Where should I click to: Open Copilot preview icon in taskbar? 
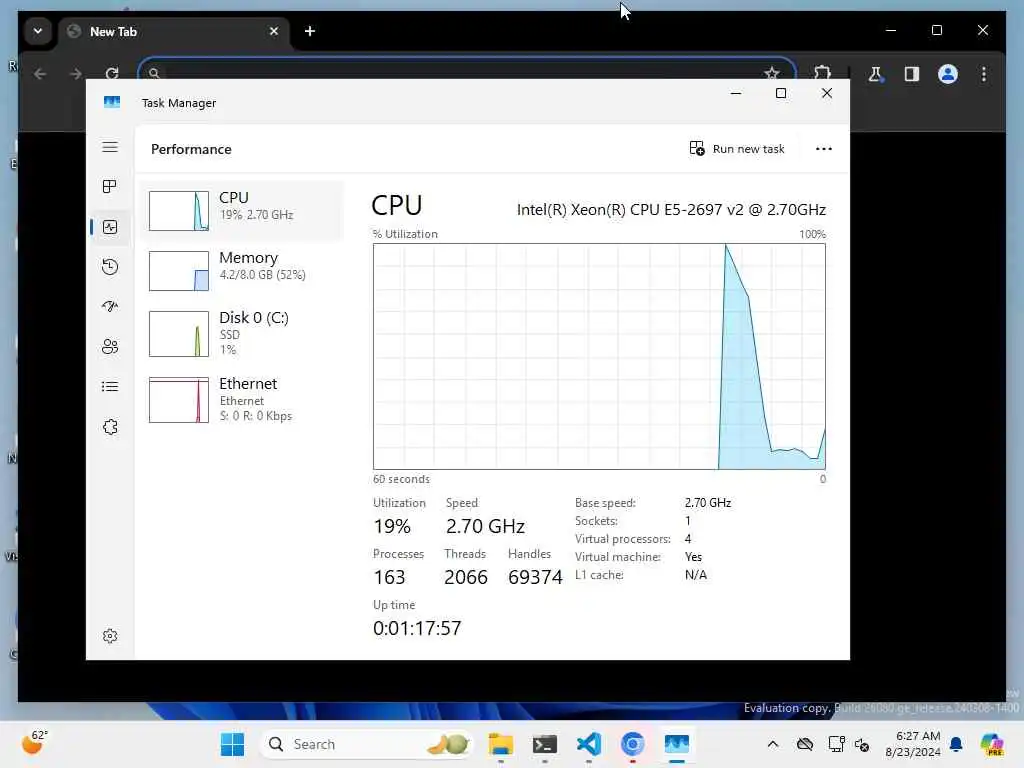[992, 744]
